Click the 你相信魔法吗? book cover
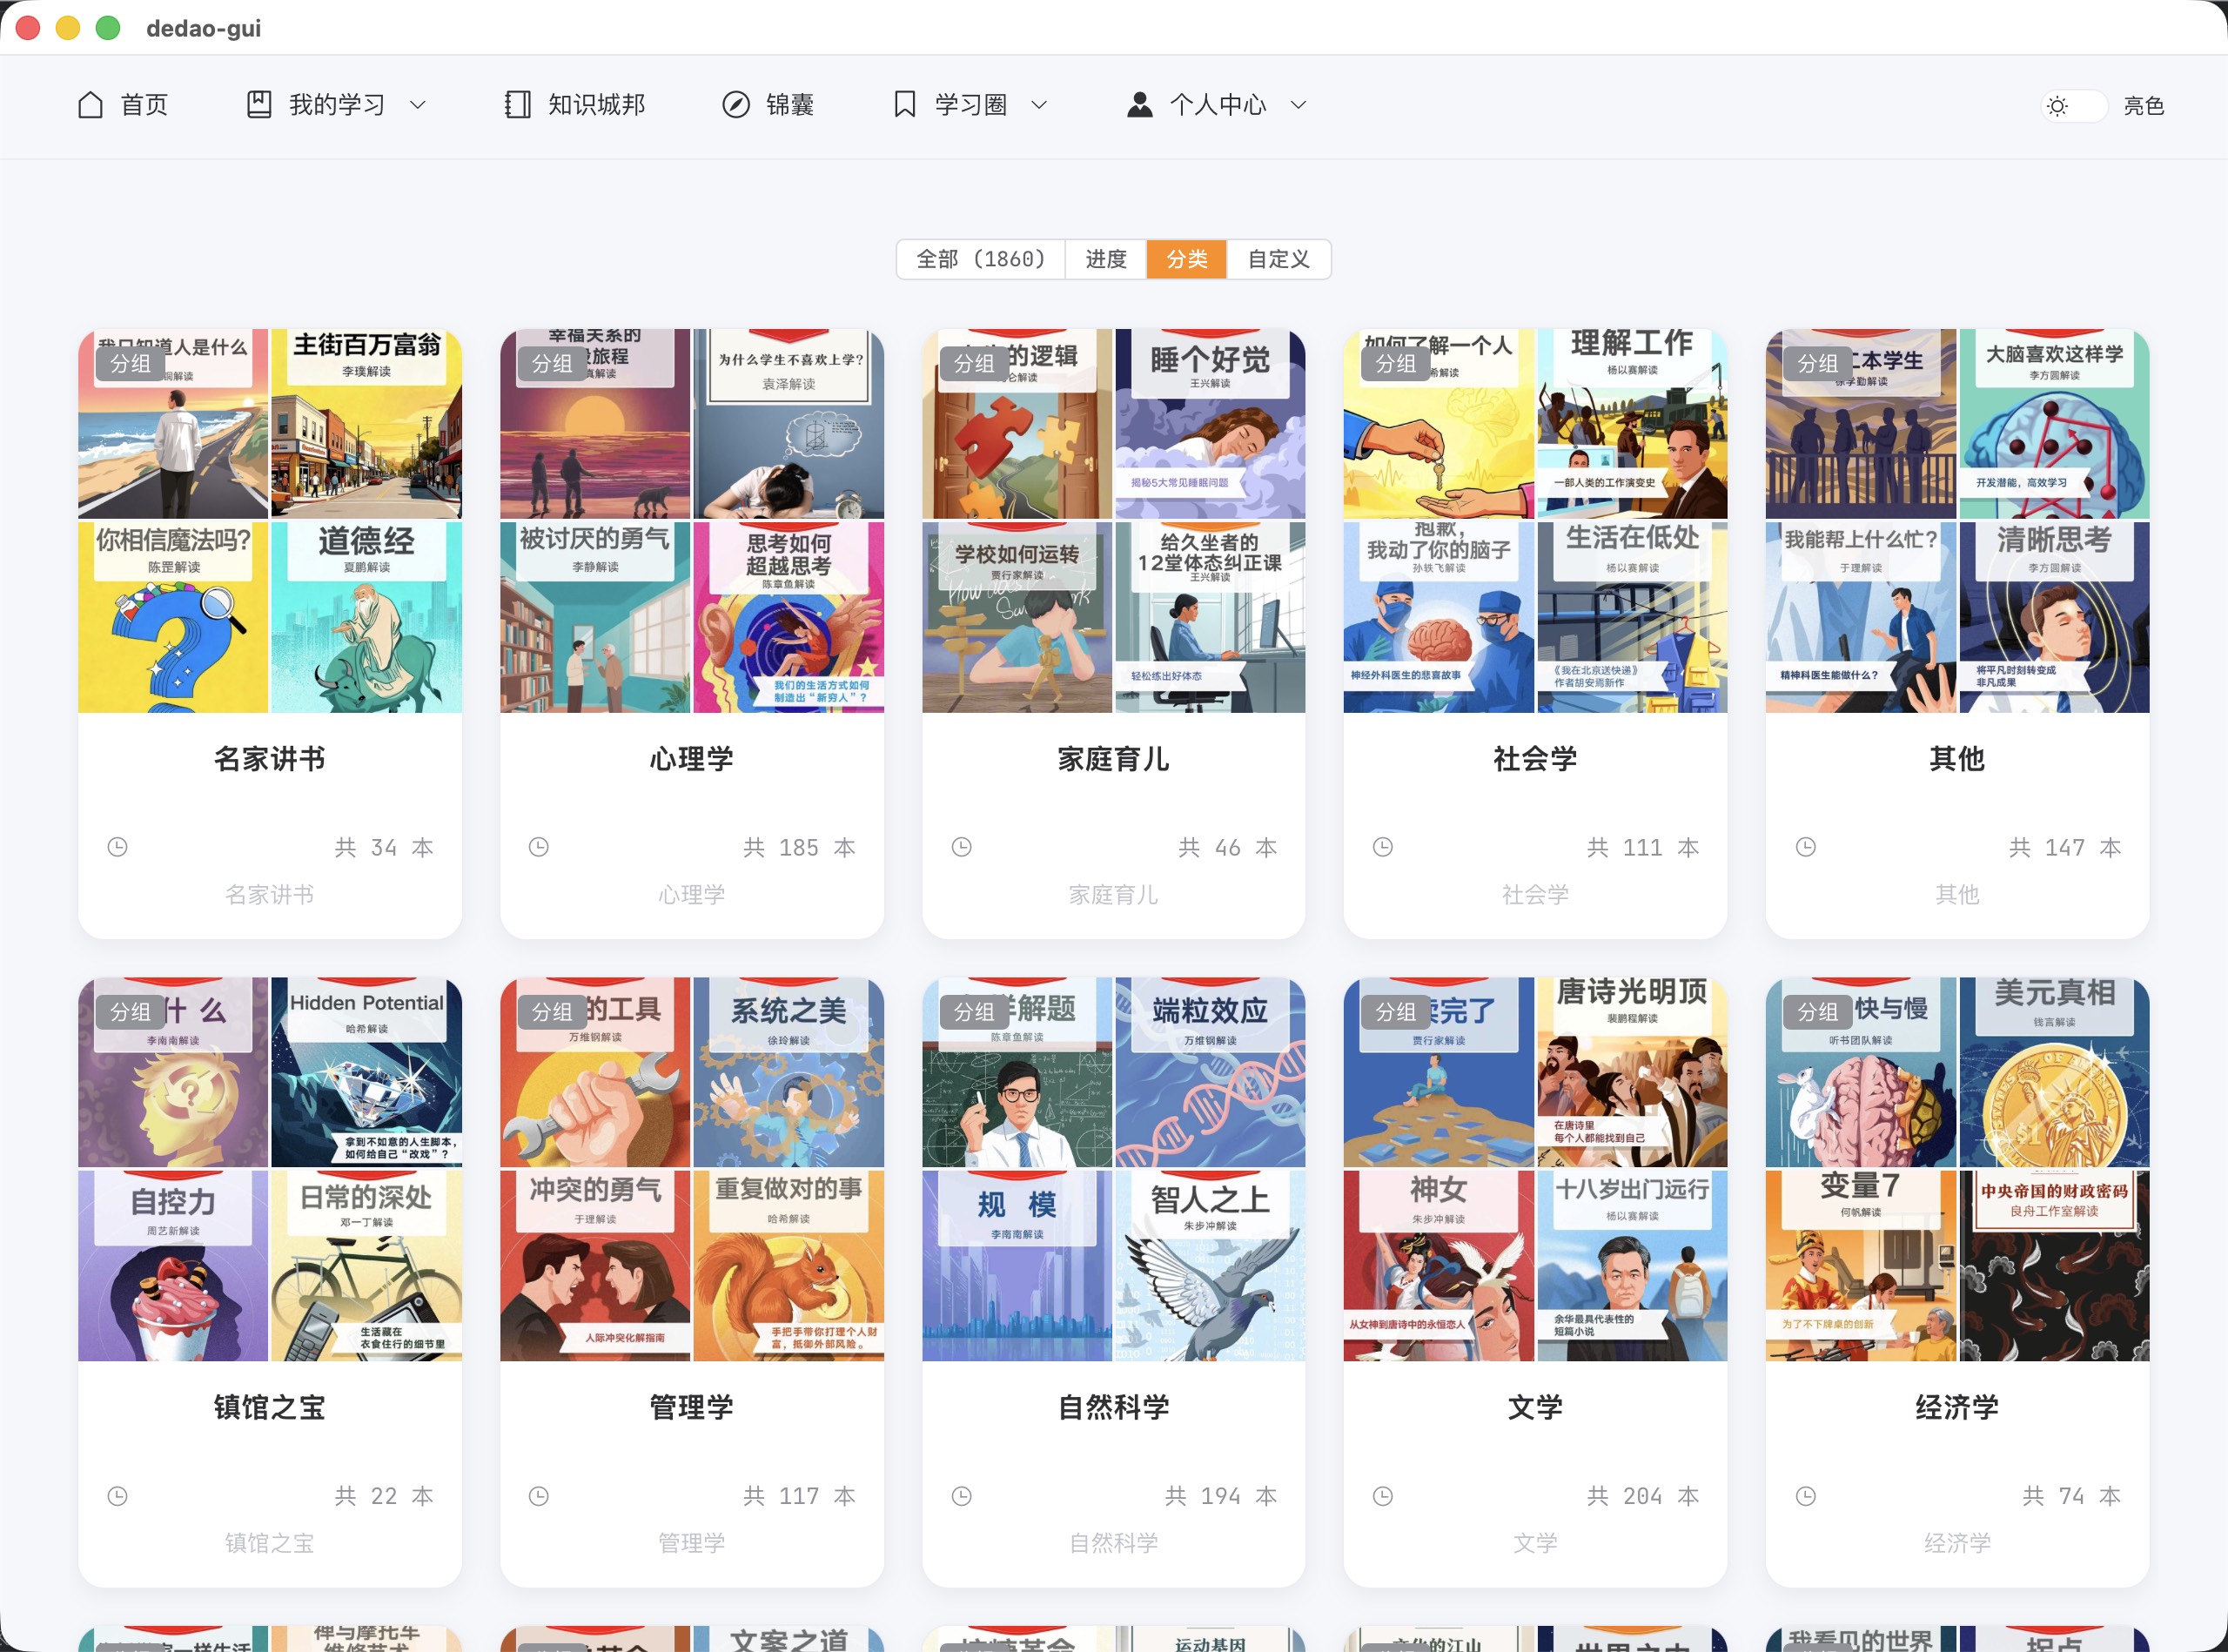Viewport: 2228px width, 1652px height. coord(173,617)
